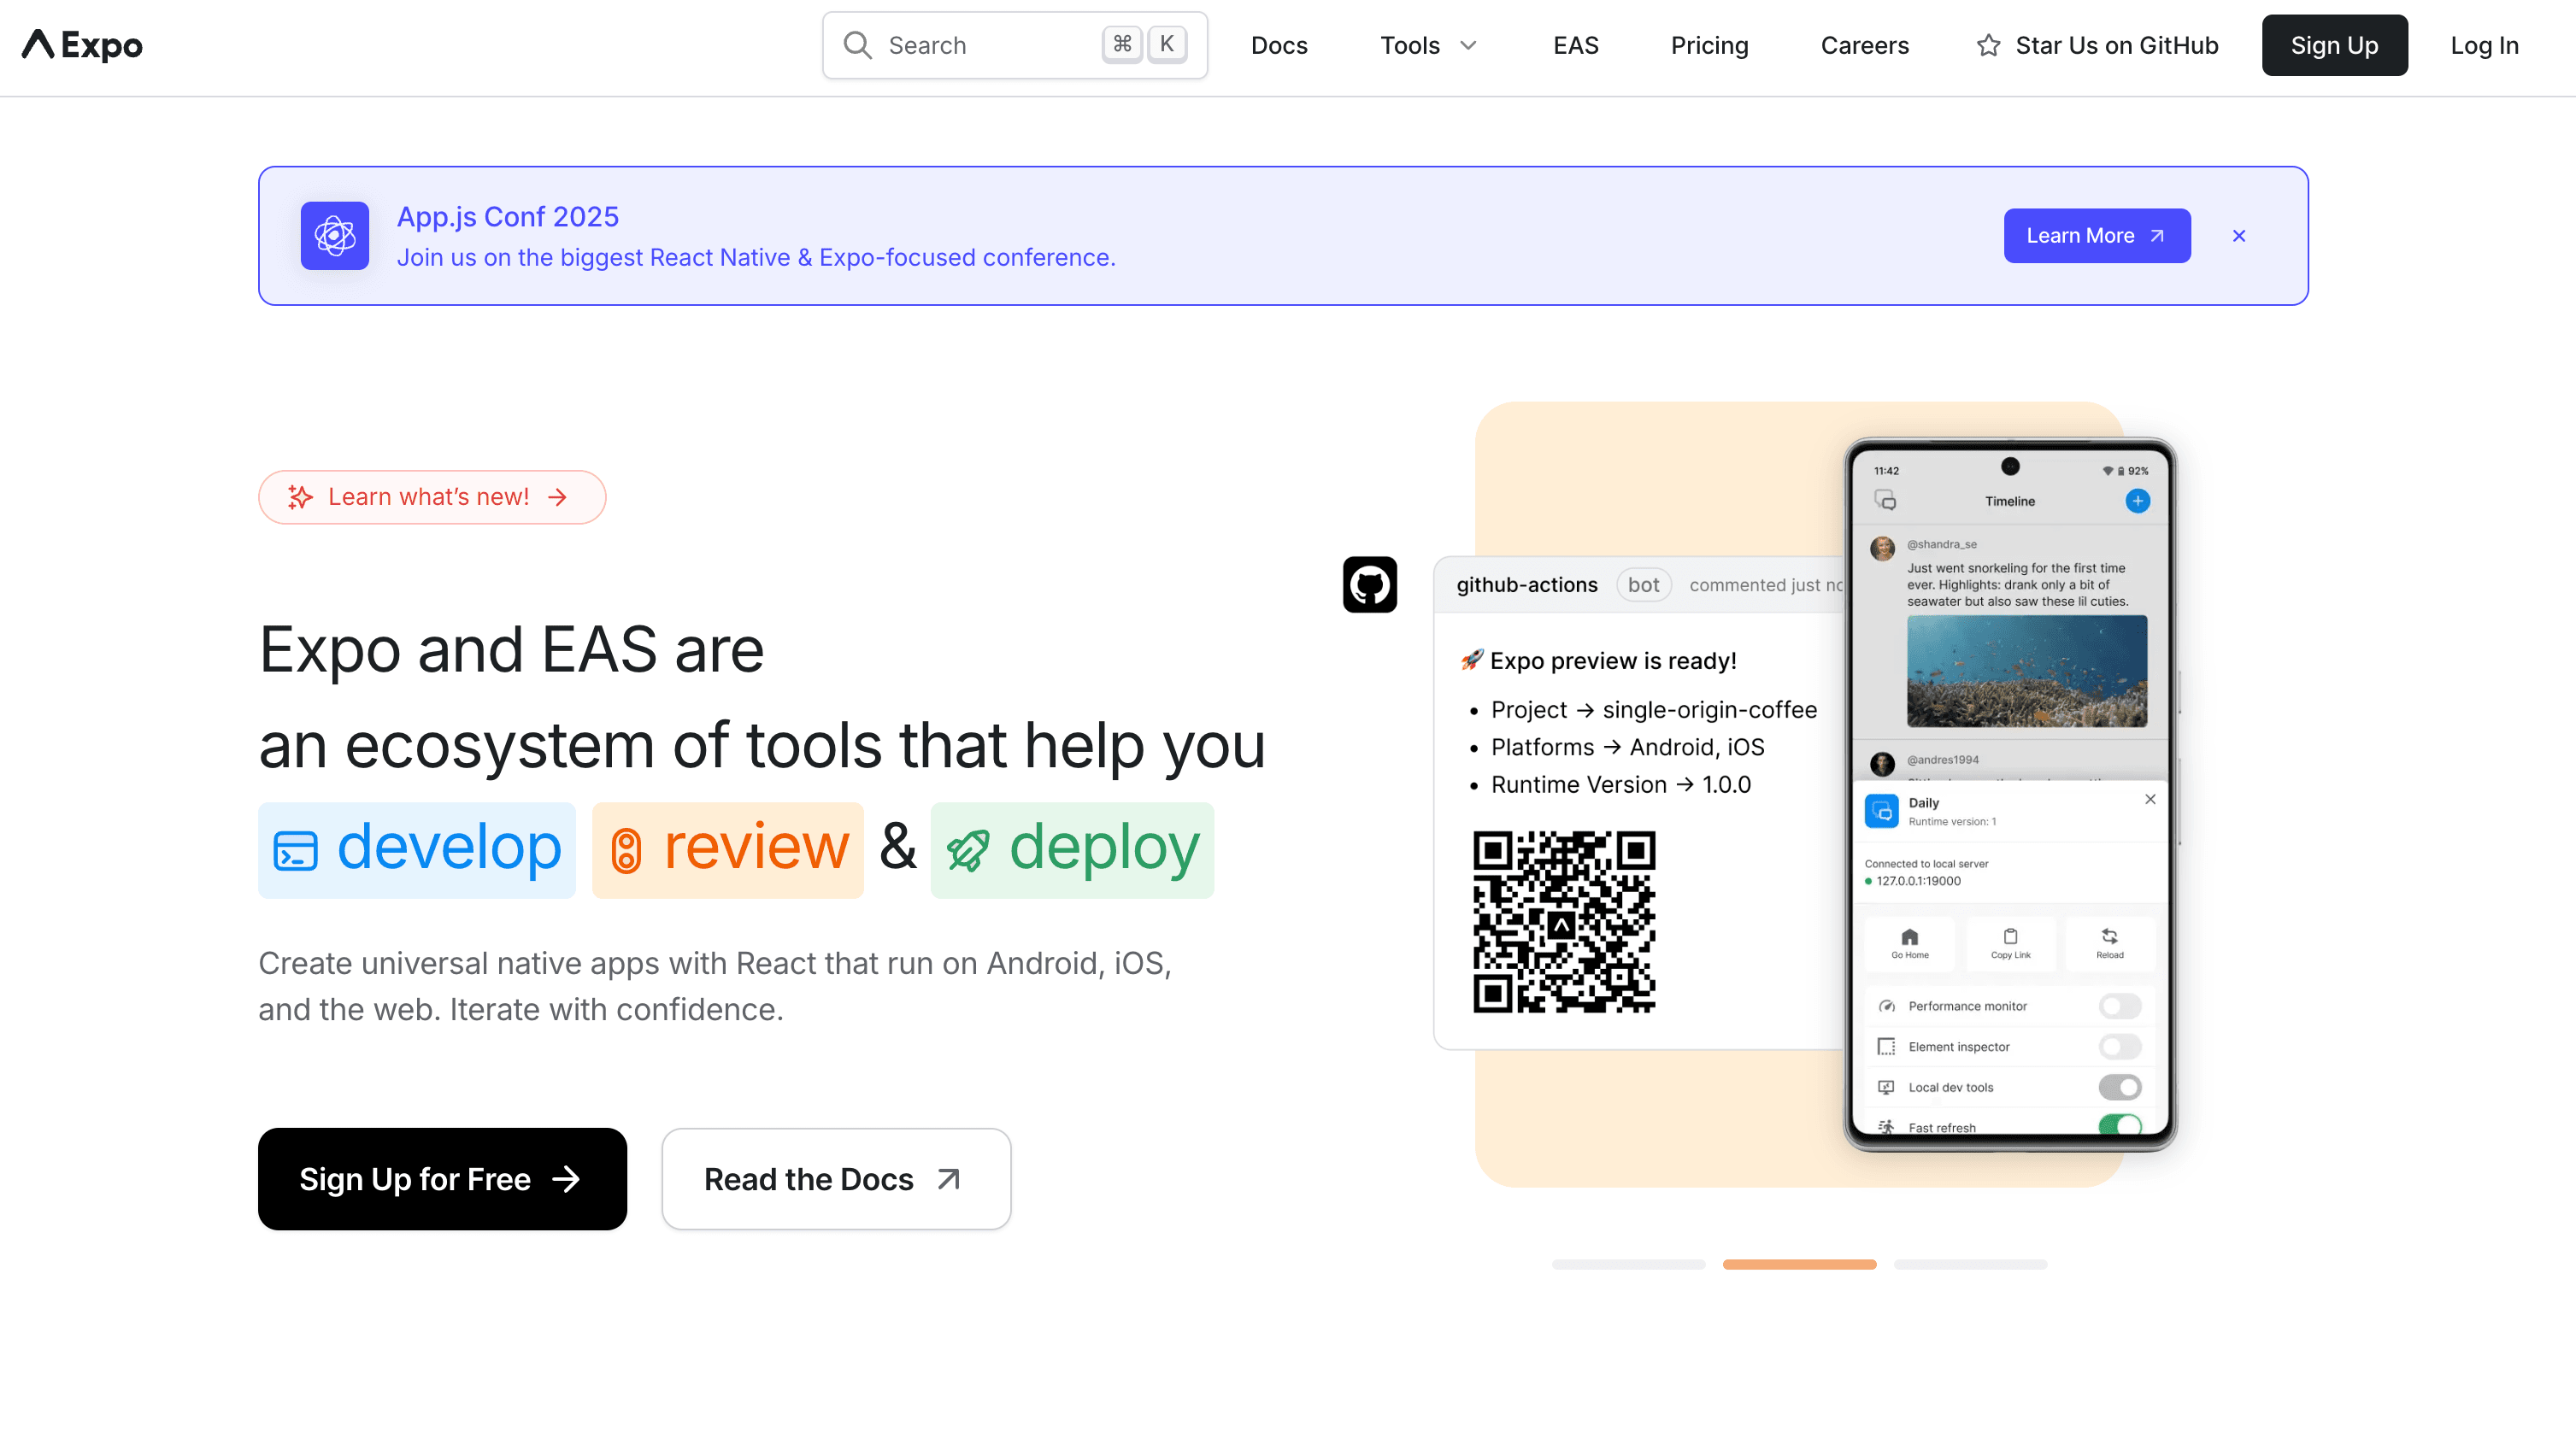Tap Go Home in dev menu
This screenshot has width=2576, height=1432.
[x=1909, y=943]
